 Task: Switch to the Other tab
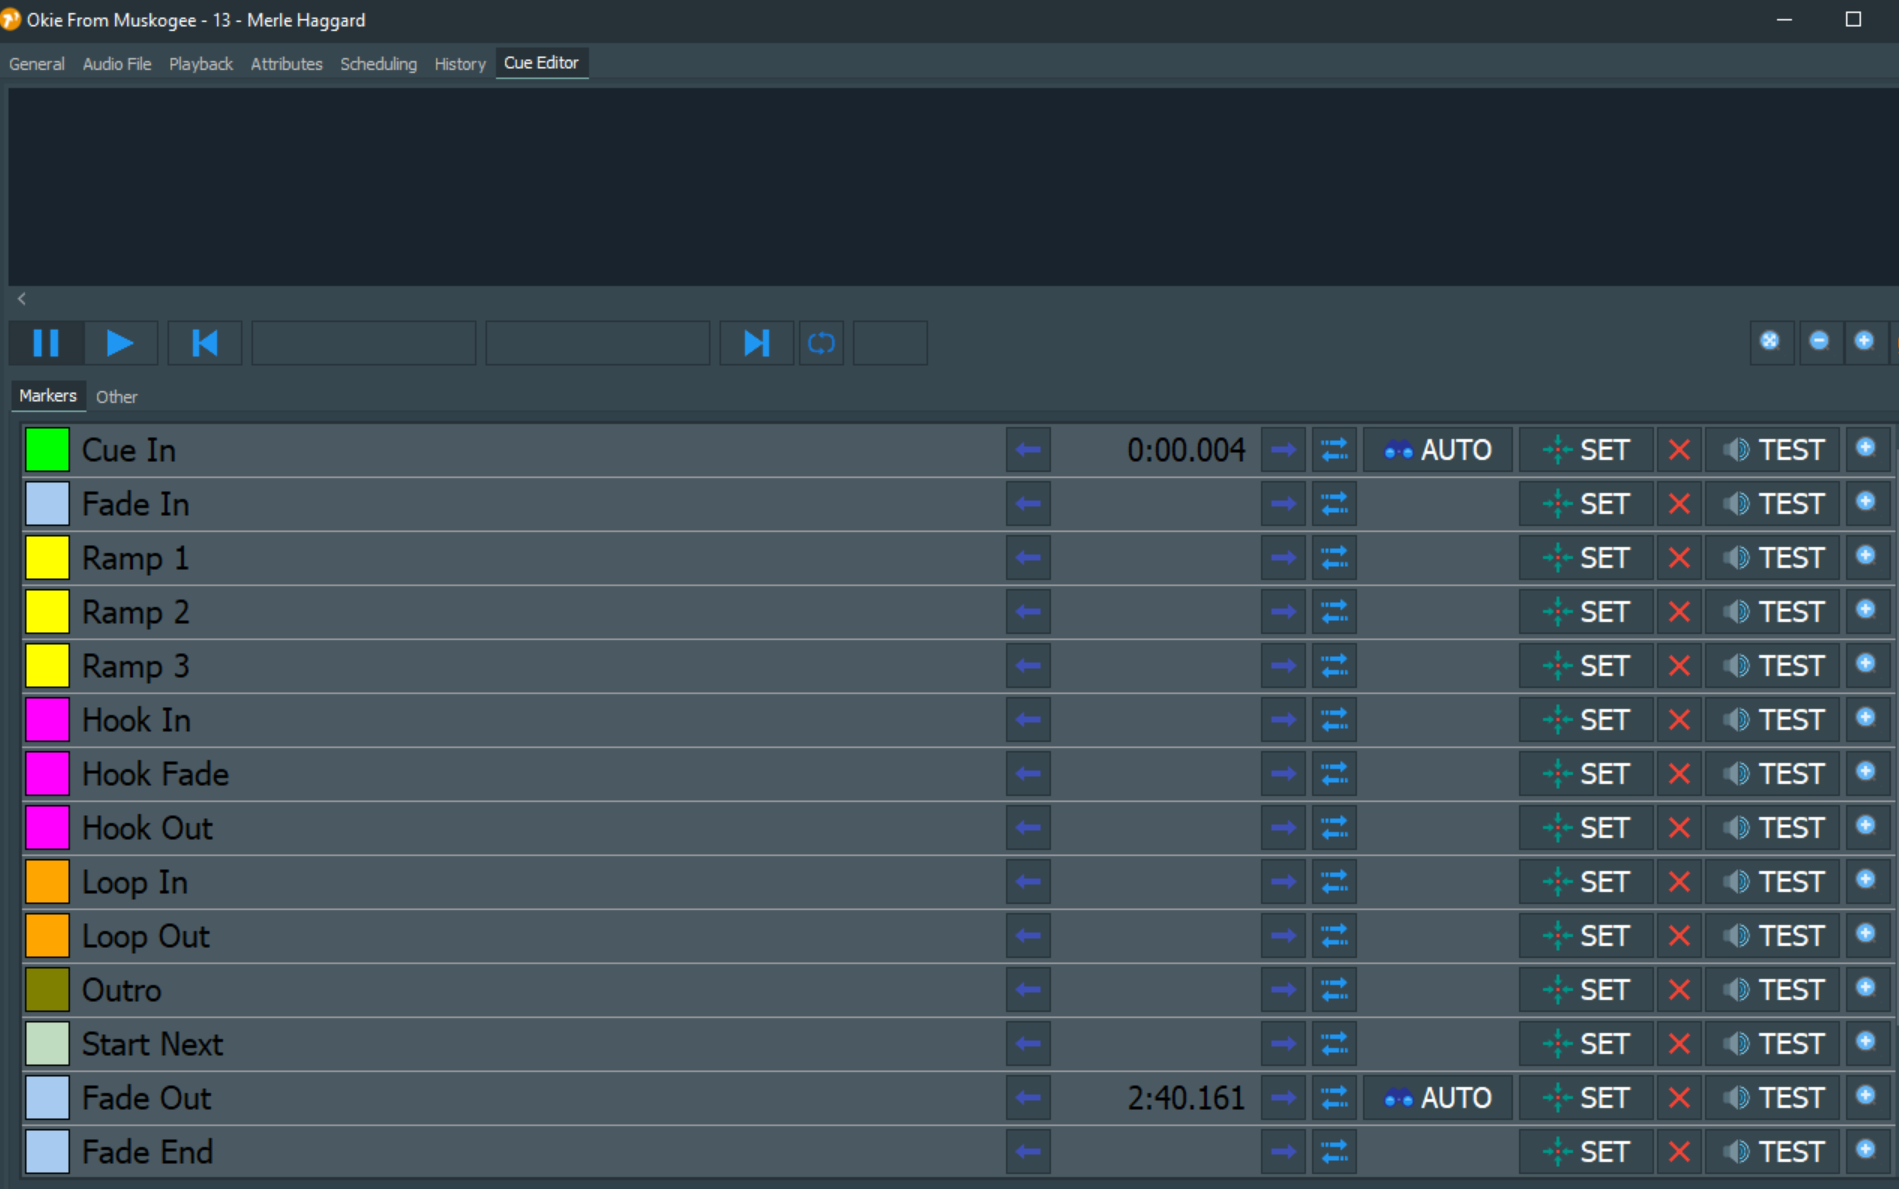(116, 397)
